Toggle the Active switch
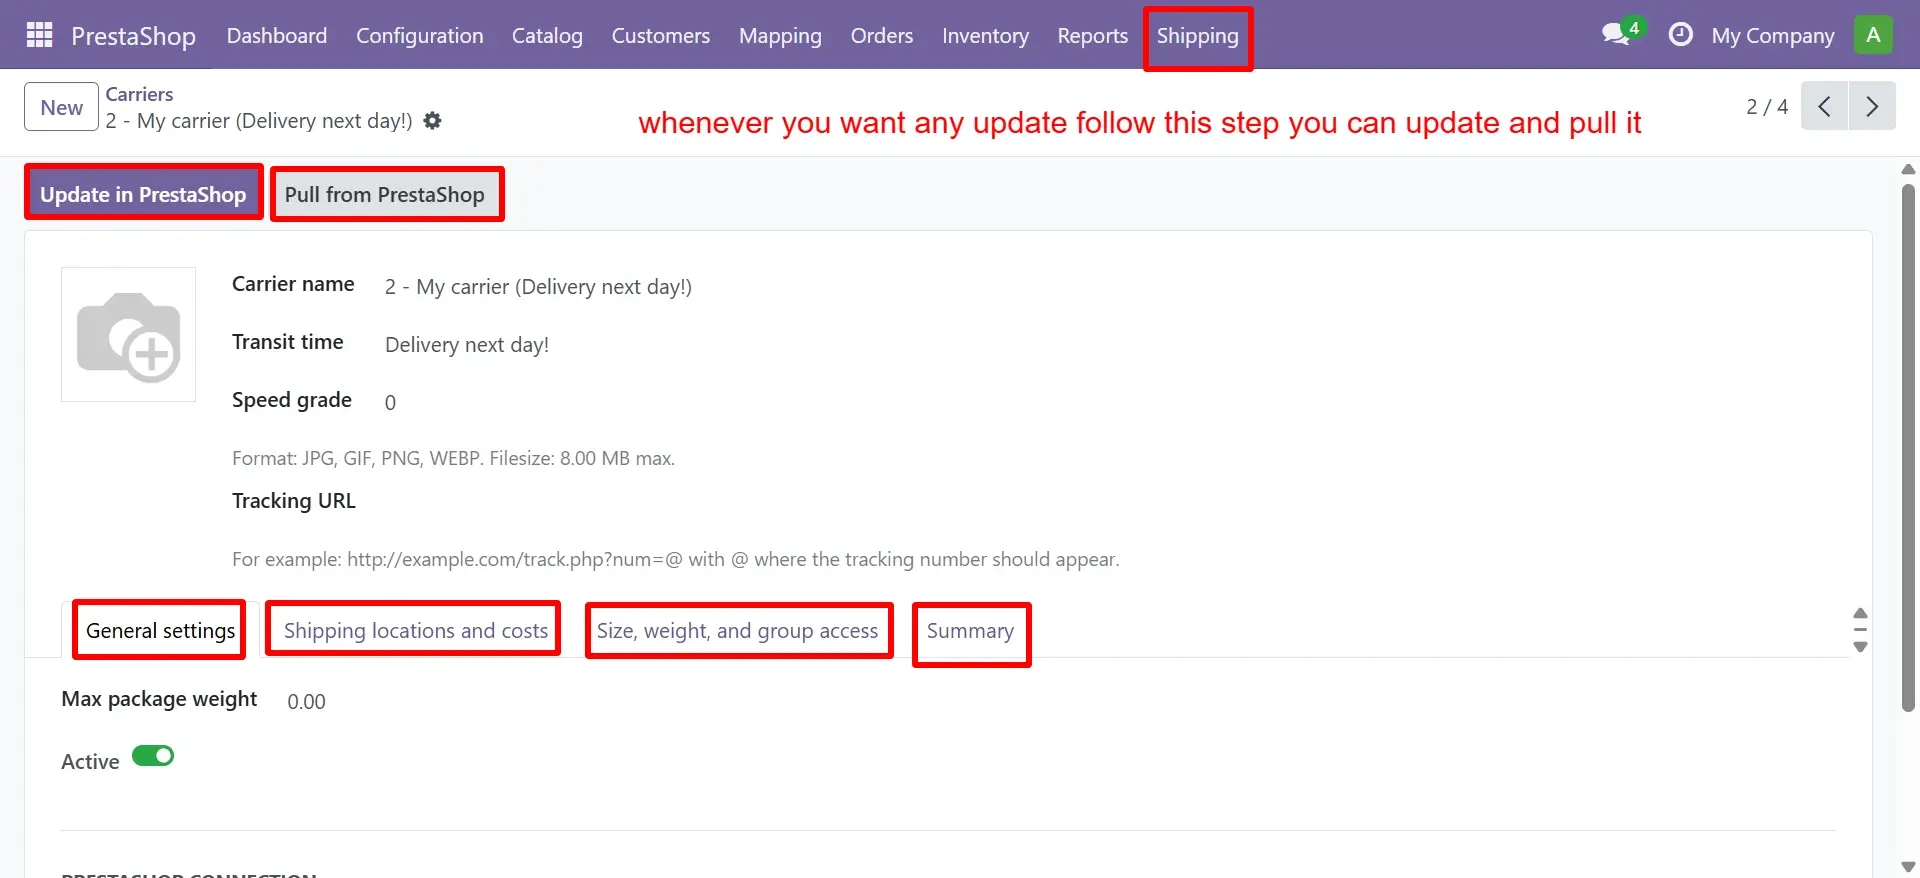1920x878 pixels. pyautogui.click(x=153, y=756)
